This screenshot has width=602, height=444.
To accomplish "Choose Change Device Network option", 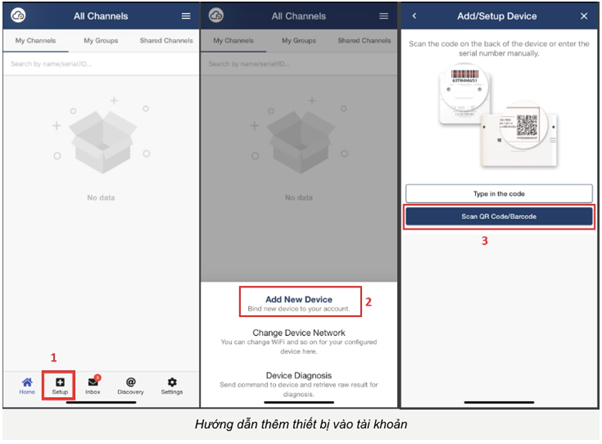I will (x=299, y=341).
